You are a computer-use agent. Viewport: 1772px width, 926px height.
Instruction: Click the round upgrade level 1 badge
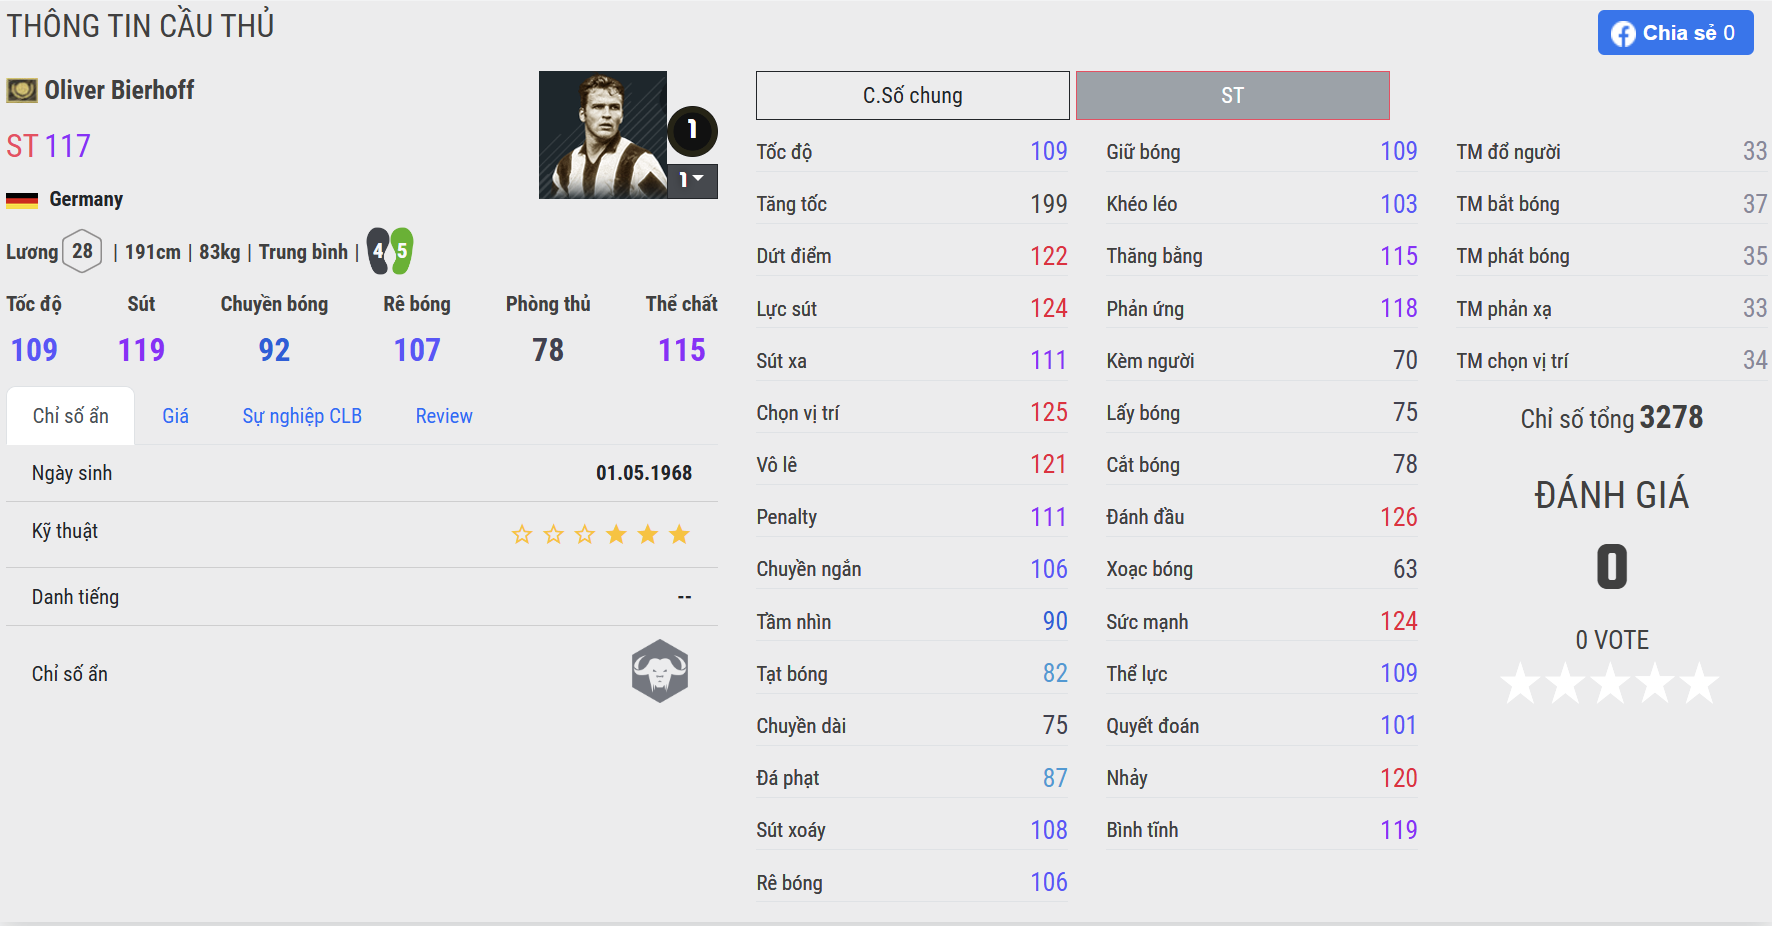(692, 130)
